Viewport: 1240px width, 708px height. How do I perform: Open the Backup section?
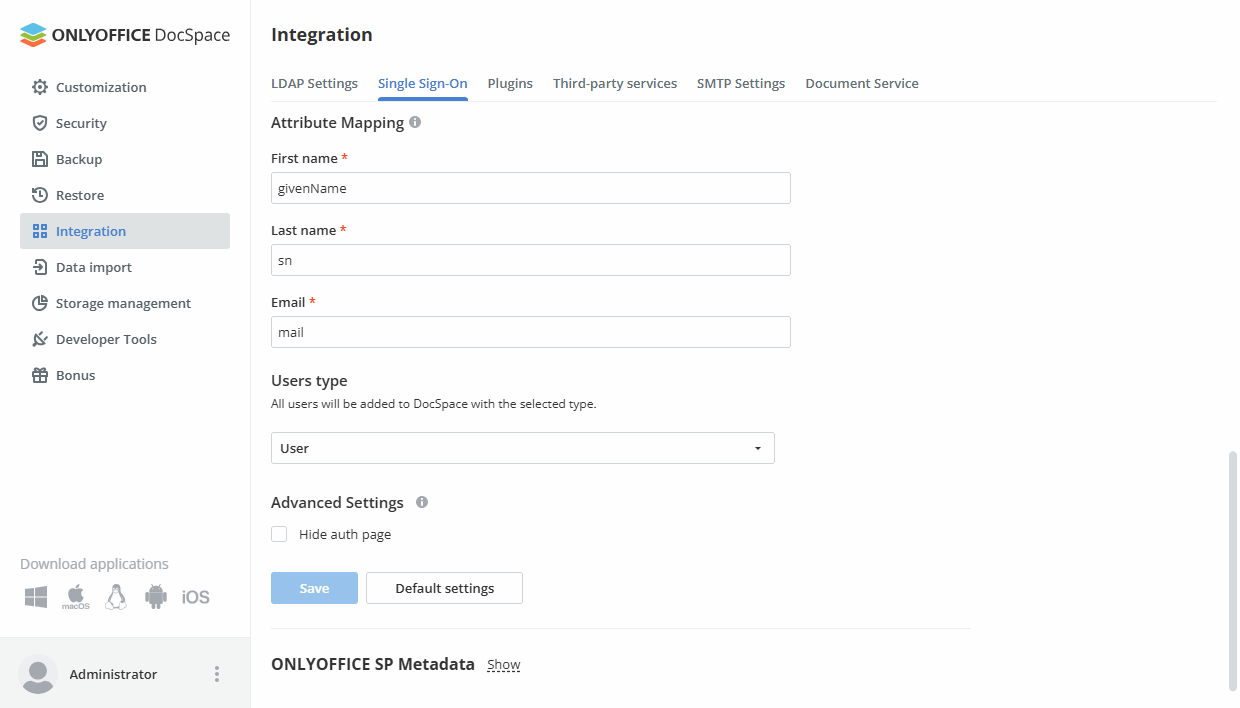pos(79,159)
